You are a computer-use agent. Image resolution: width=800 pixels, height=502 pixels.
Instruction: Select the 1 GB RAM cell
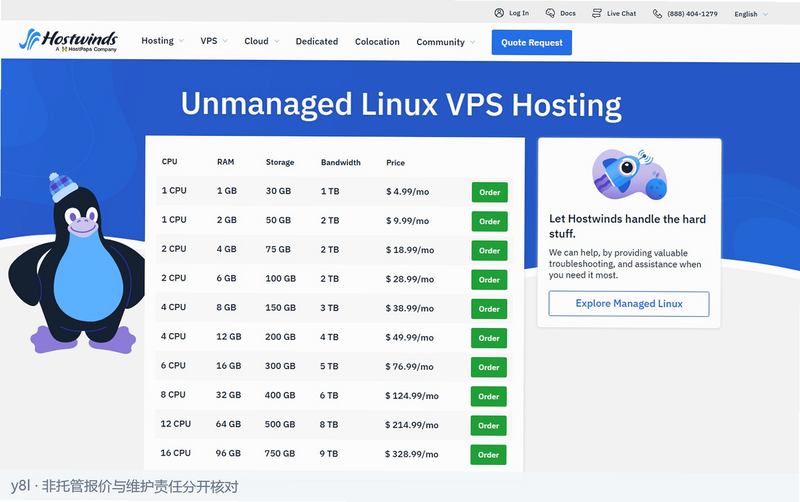coord(227,191)
